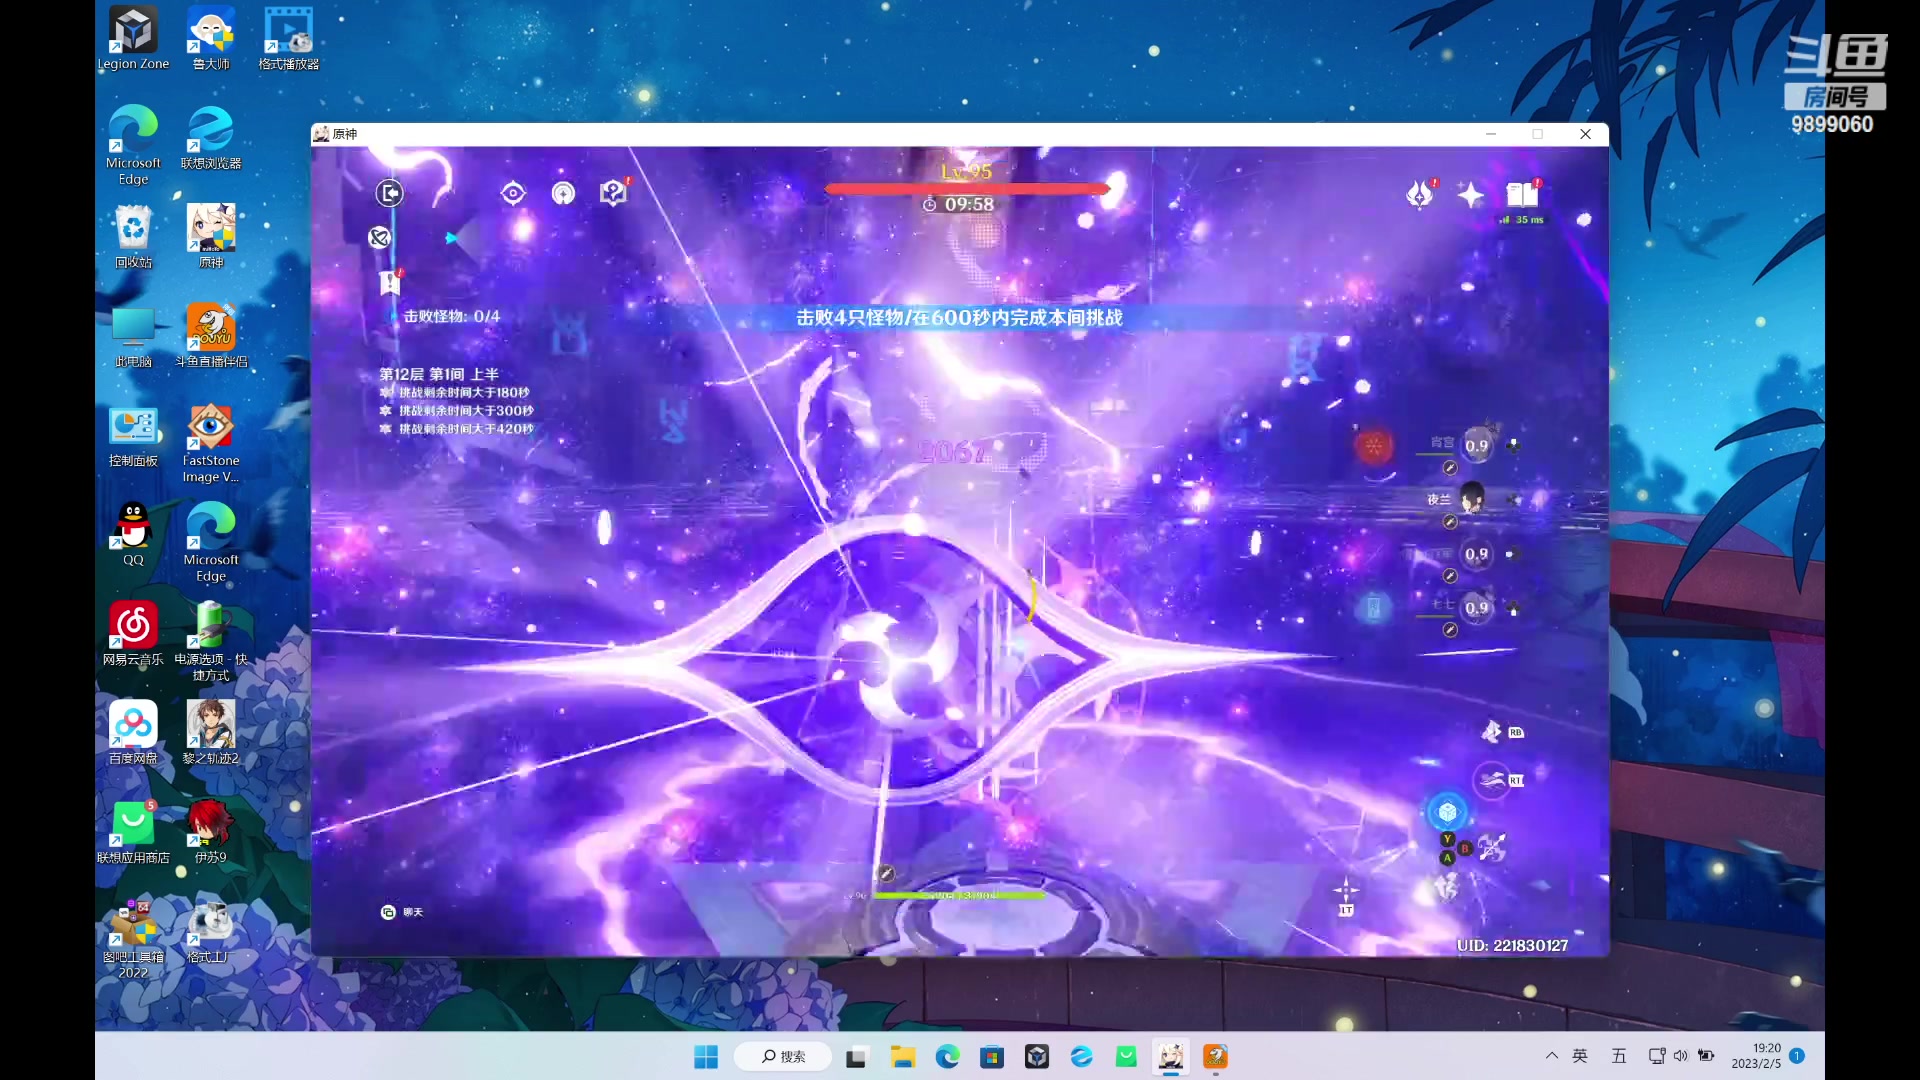Open 图吧工具箱2022 desktop shortcut
This screenshot has height=1080, width=1920.
133,939
